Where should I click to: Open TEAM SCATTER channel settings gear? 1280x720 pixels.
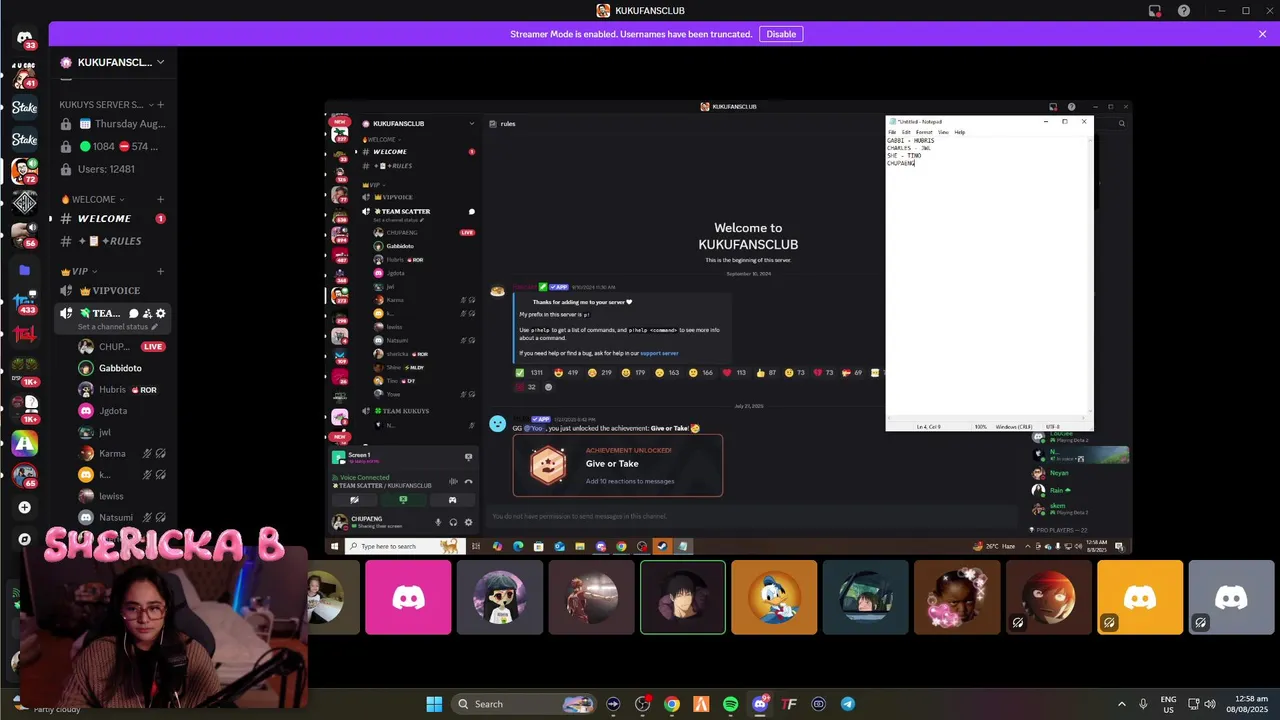tap(161, 313)
